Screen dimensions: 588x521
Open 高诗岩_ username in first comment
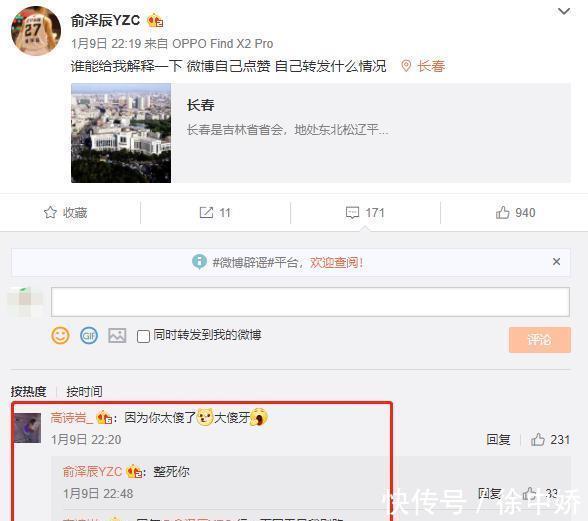point(71,417)
